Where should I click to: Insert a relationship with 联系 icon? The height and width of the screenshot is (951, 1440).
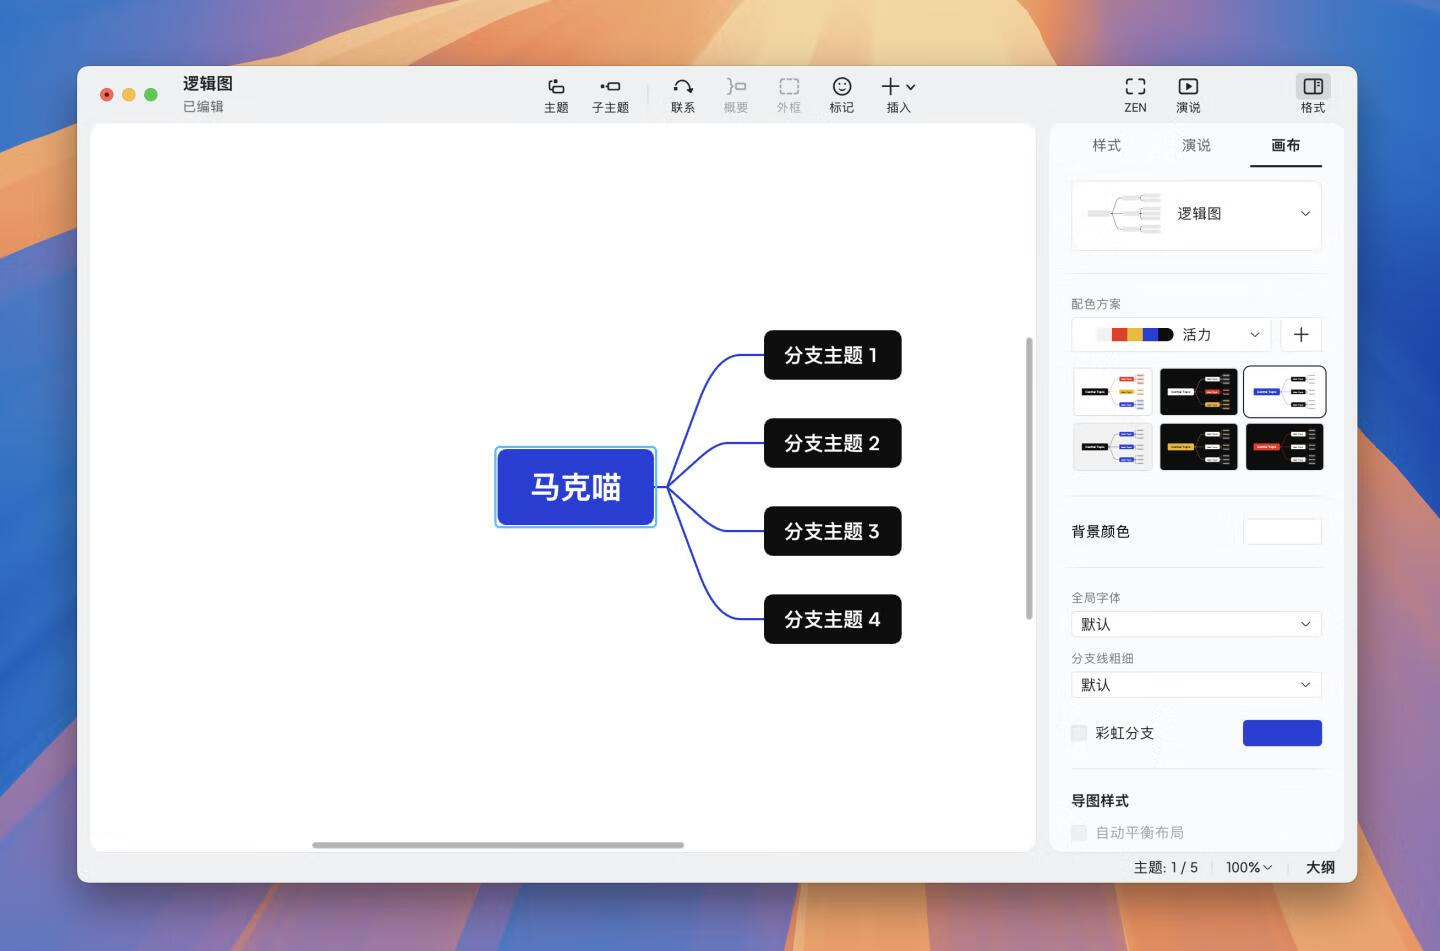point(683,95)
